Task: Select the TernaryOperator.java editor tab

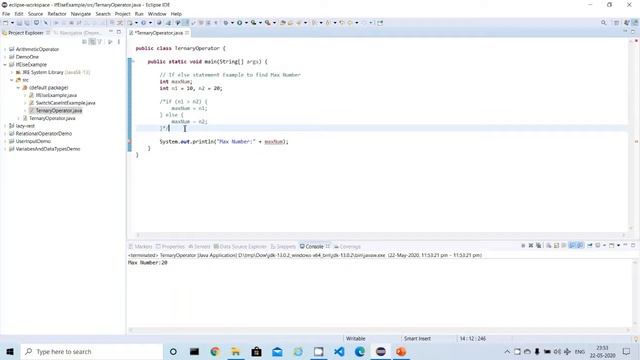Action: click(159, 33)
